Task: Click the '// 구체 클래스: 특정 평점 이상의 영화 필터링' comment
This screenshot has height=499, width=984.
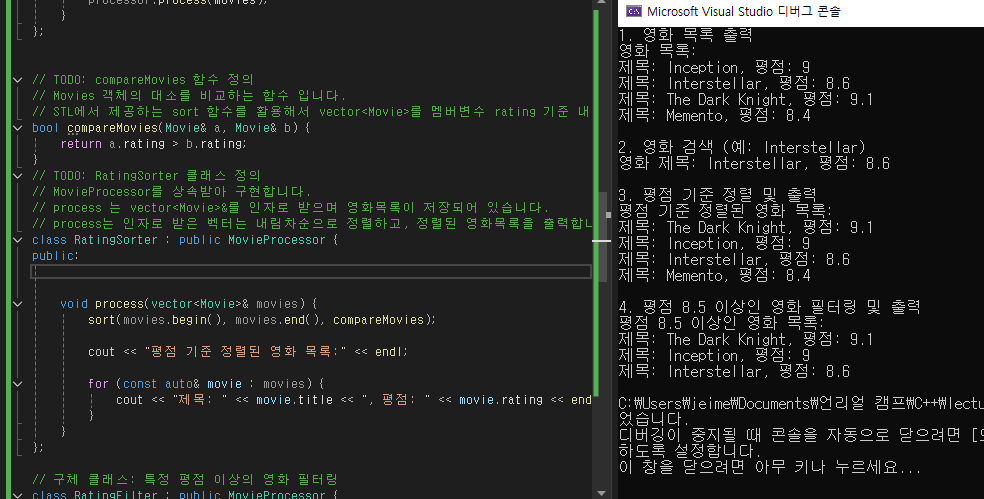Action: pos(185,480)
